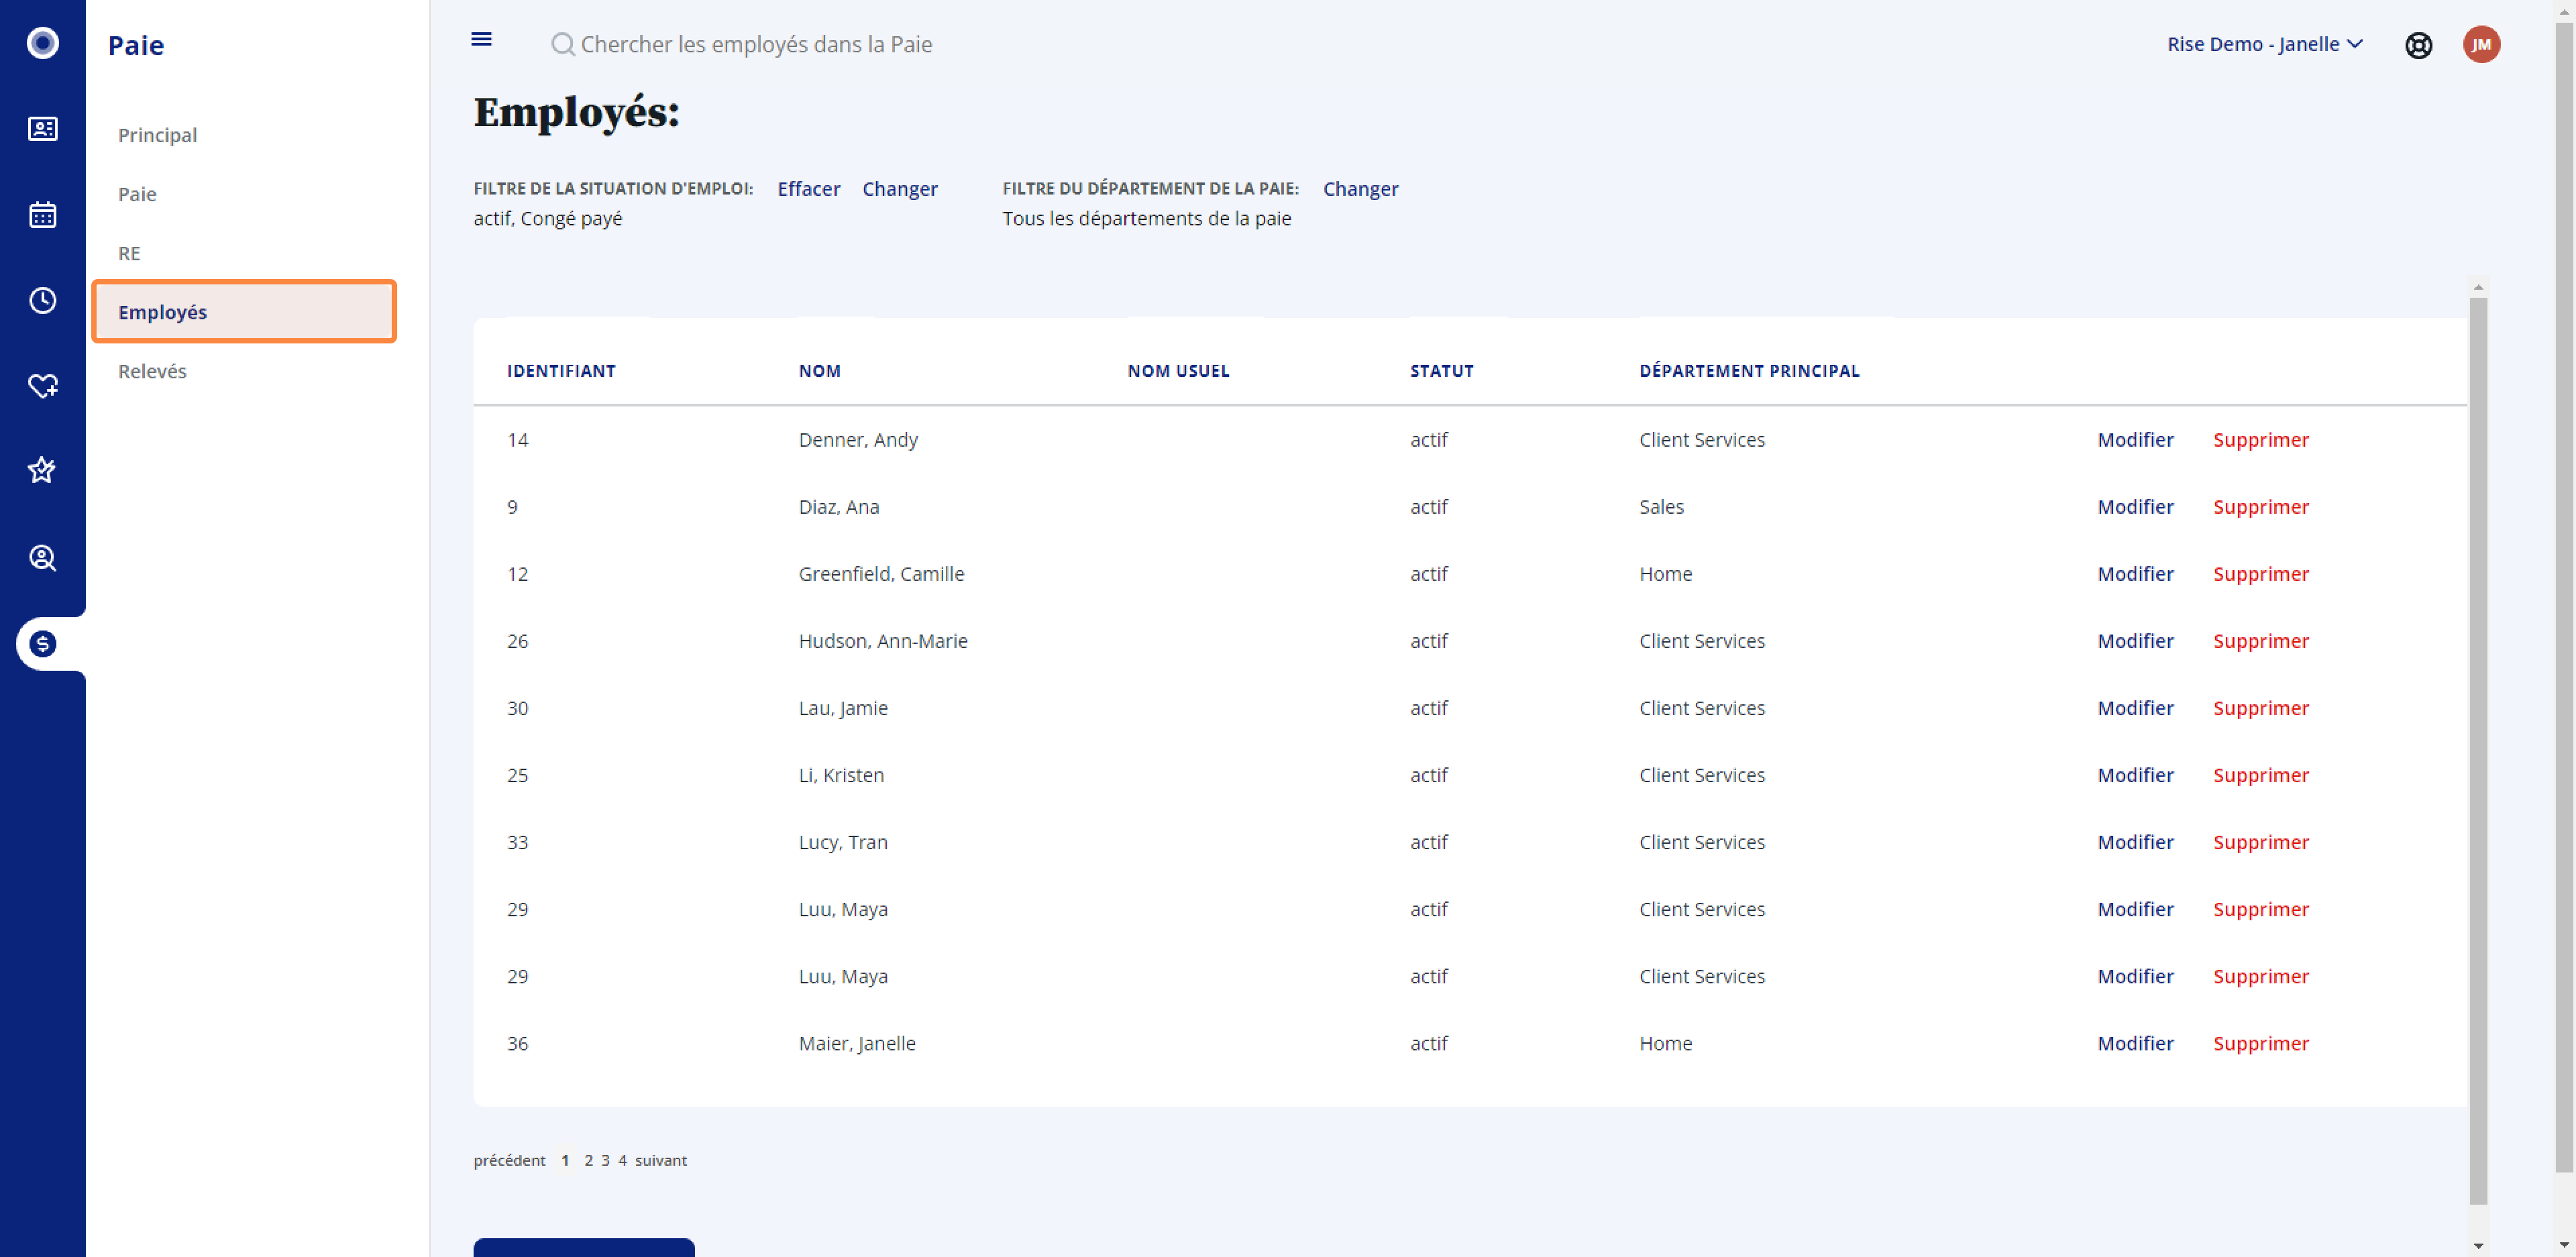Click the name Maier, Janelle
Screen dimensions: 2576x1257
pyautogui.click(x=857, y=1043)
